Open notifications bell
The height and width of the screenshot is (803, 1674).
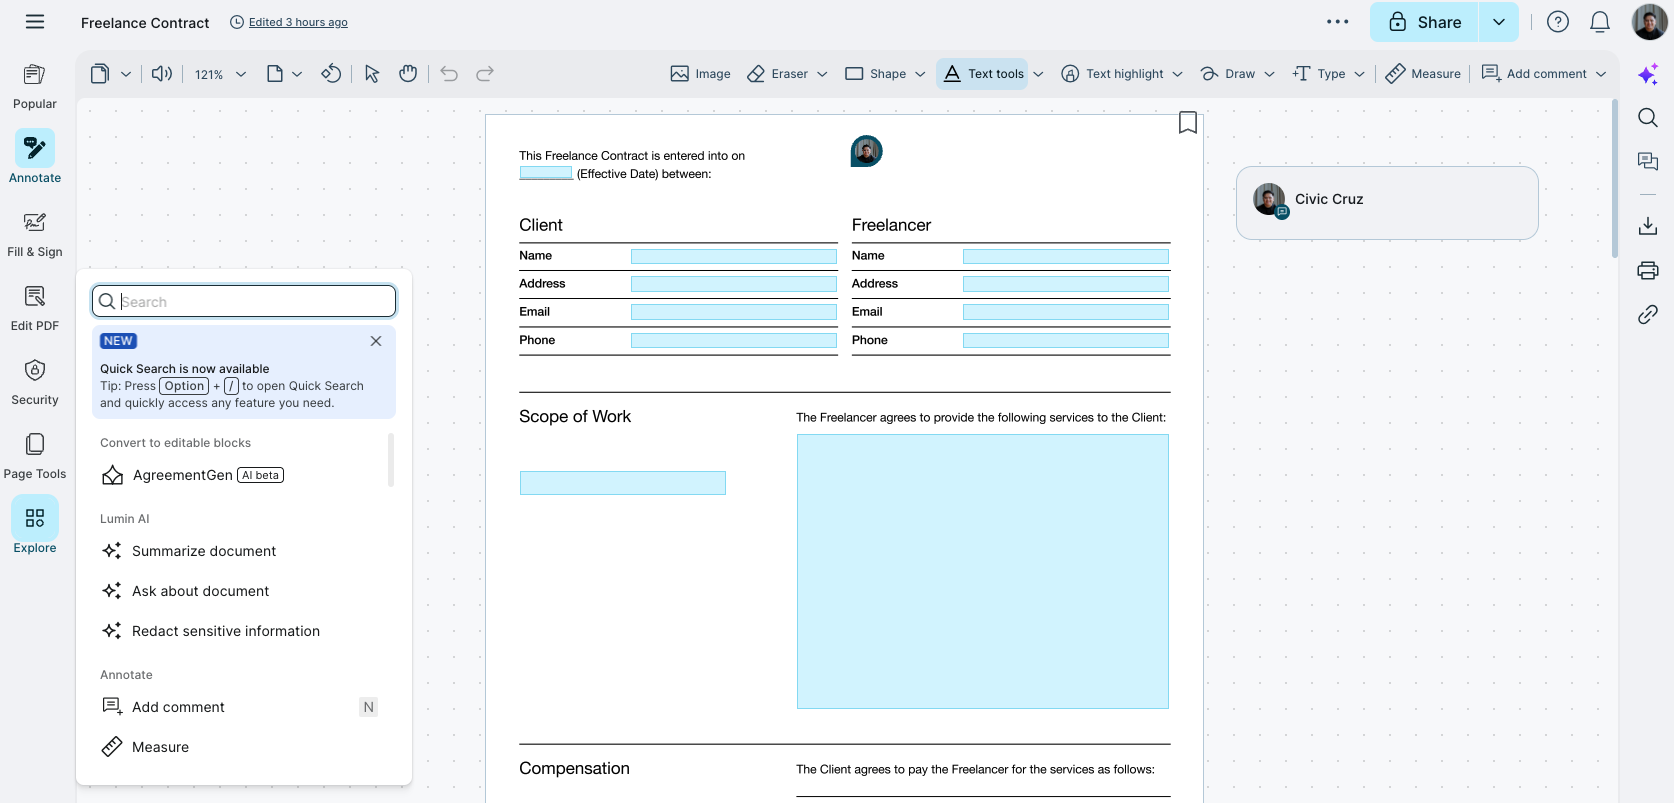pos(1600,22)
